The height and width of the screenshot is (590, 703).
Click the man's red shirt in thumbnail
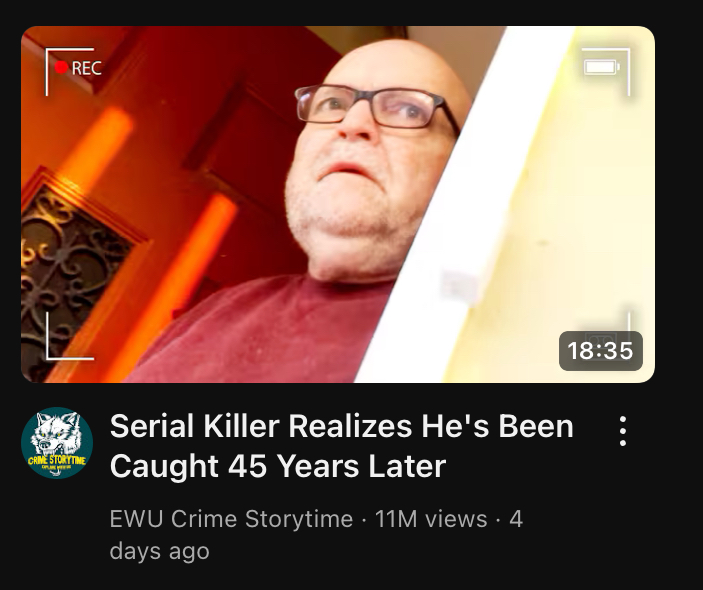(x=259, y=330)
